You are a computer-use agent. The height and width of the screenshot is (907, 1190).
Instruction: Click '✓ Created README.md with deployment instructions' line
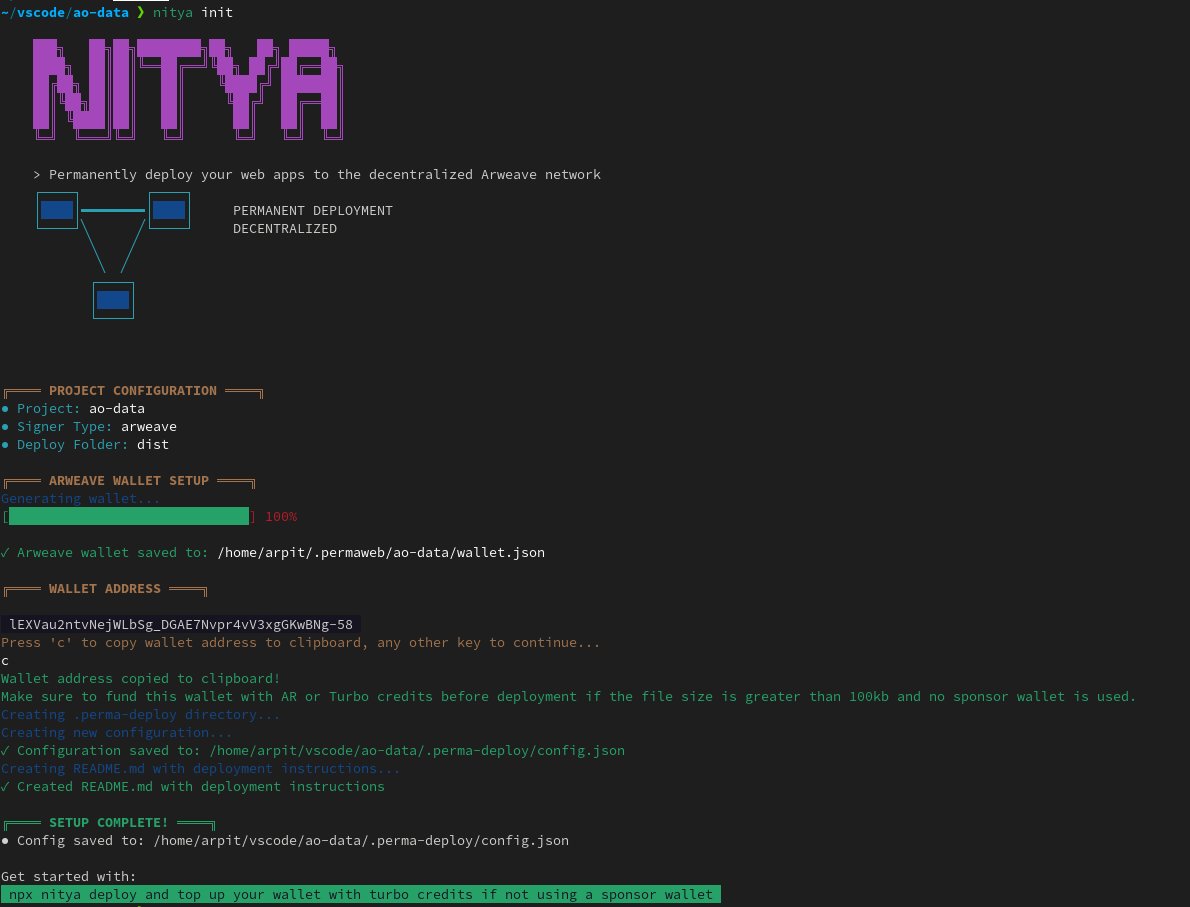(193, 786)
